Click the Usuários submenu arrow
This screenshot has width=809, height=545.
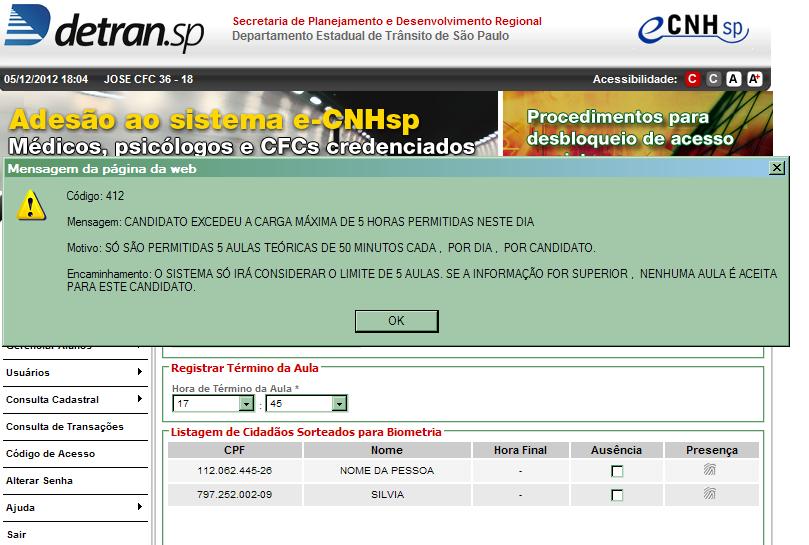tap(140, 372)
